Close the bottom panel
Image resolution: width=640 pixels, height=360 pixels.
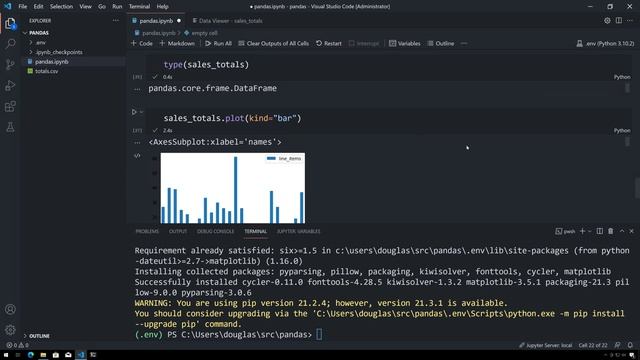point(631,231)
